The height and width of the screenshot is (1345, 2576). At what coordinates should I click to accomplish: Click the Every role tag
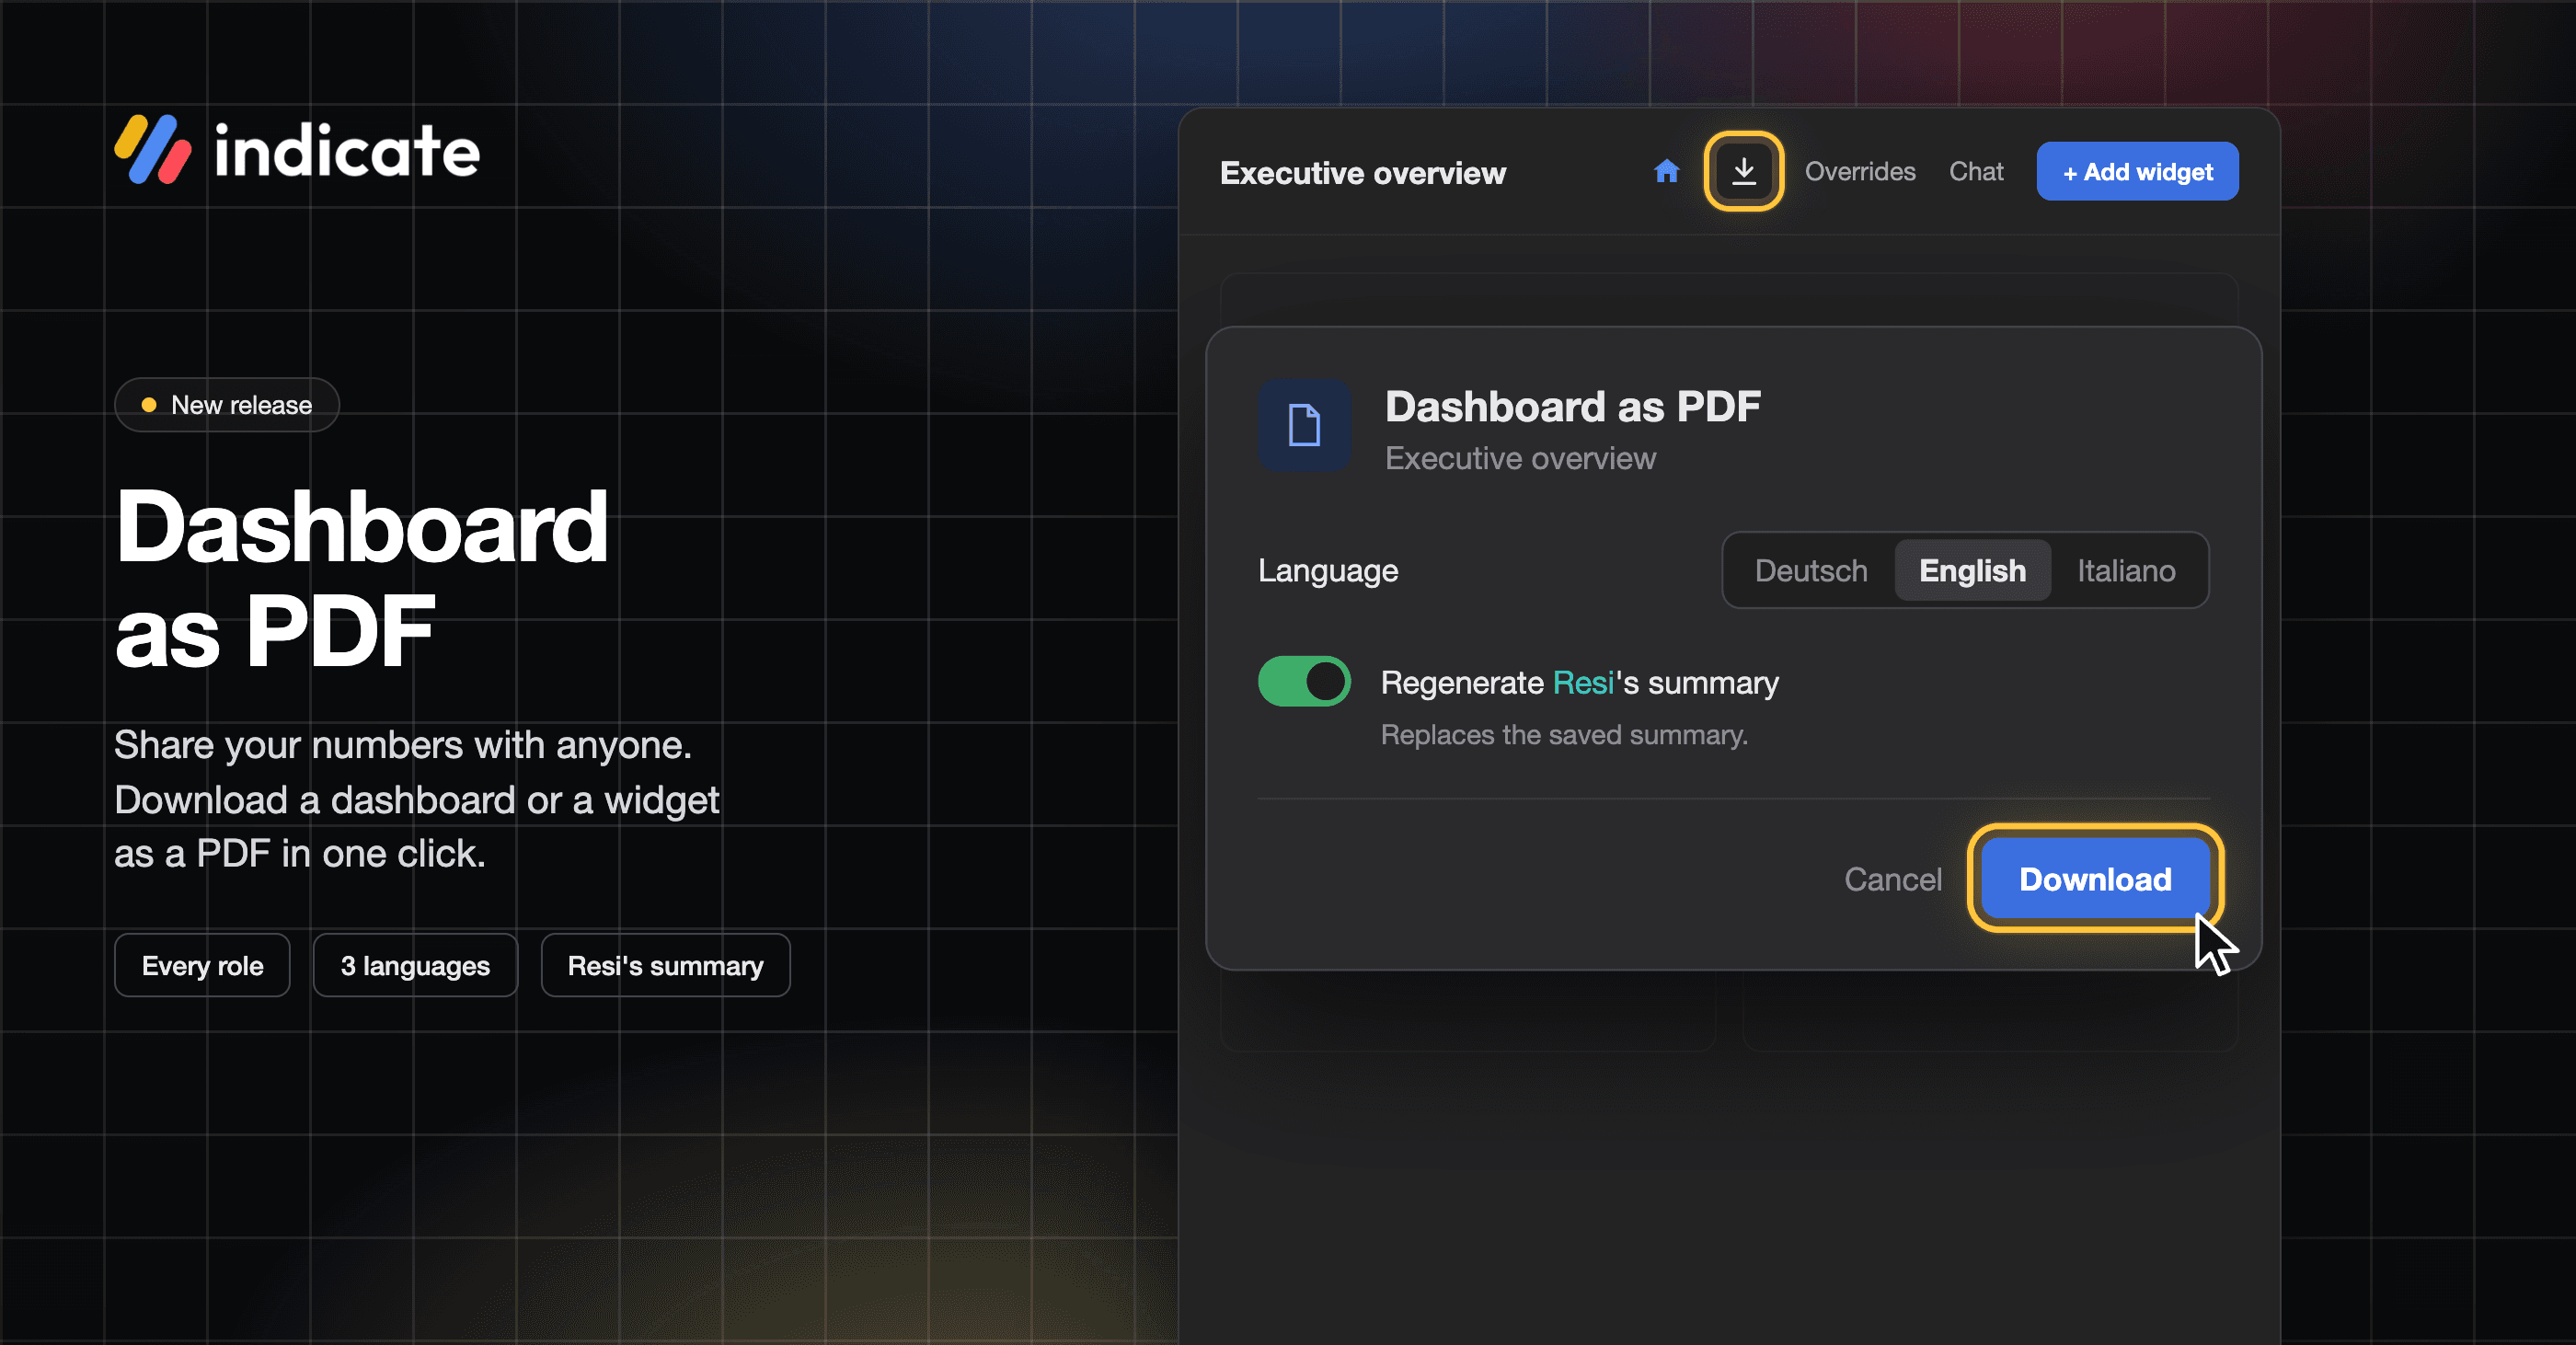coord(202,966)
